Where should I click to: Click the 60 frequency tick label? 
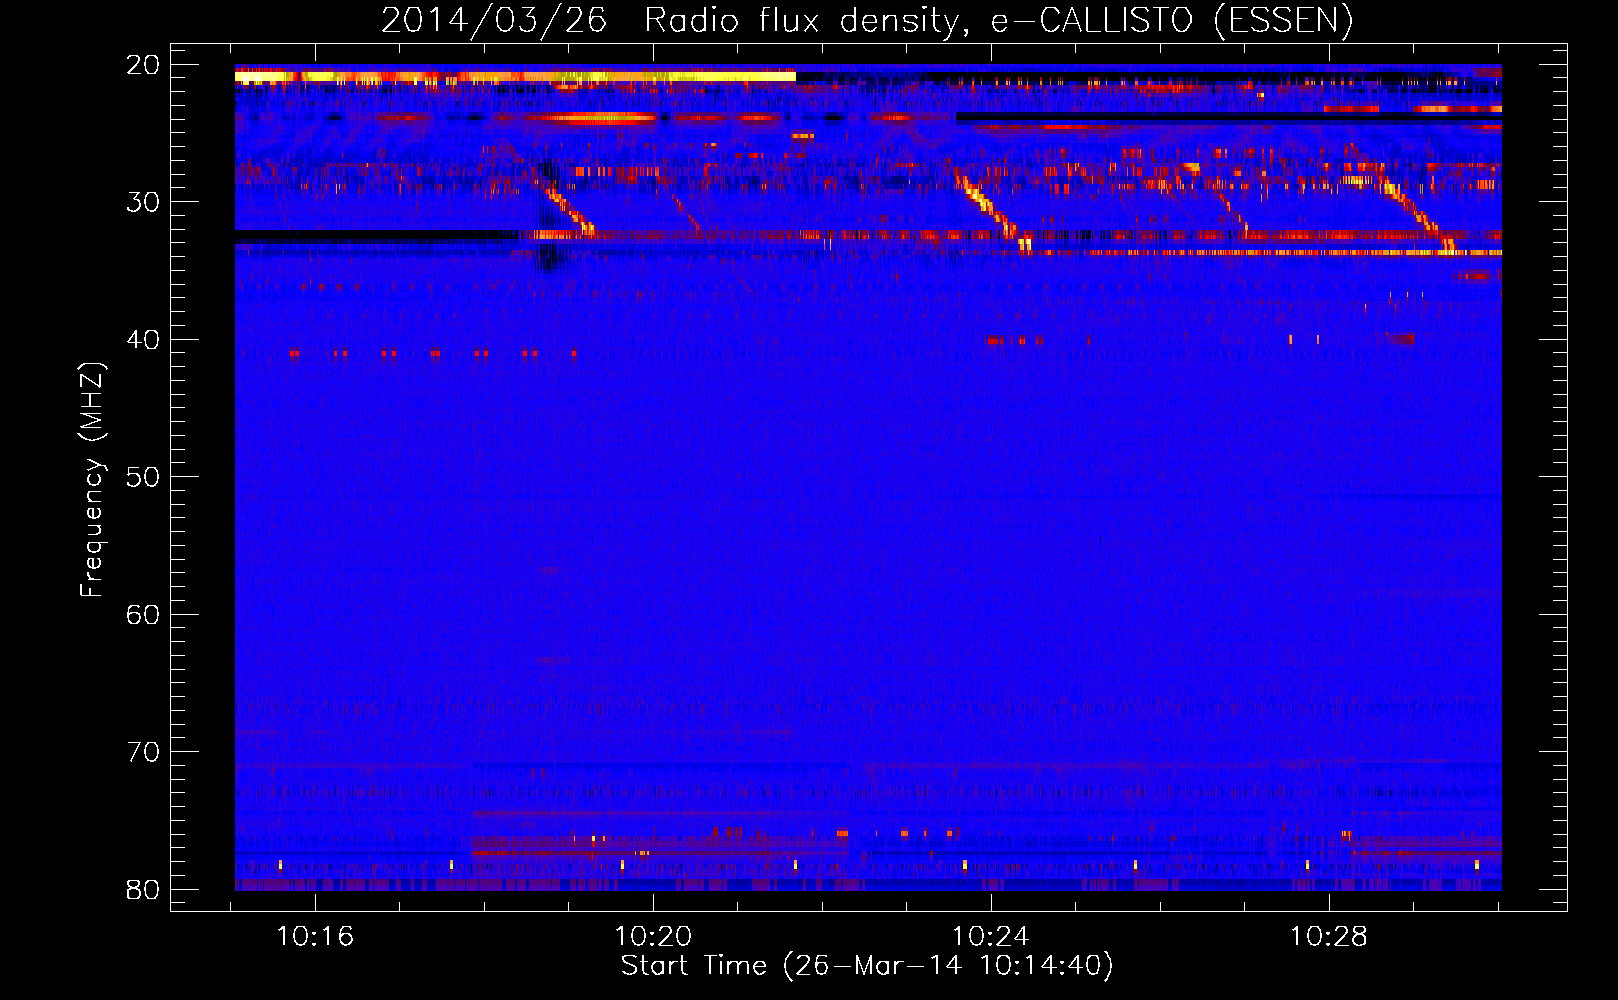click(x=143, y=615)
